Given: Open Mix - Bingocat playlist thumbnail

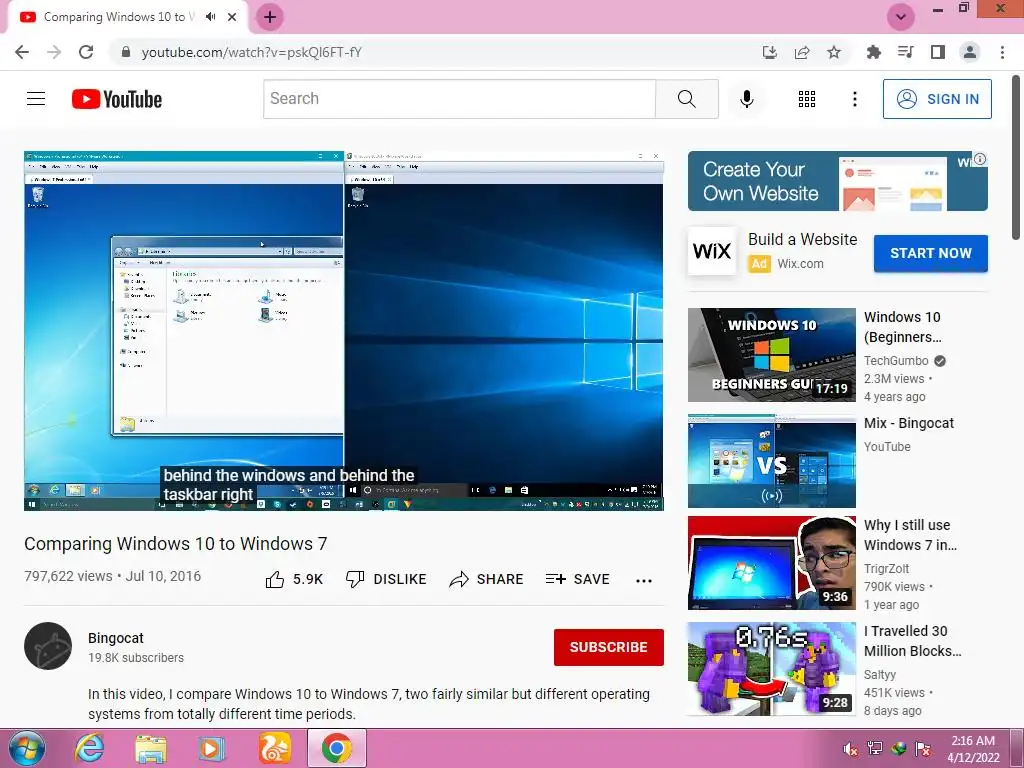Looking at the screenshot, I should [x=771, y=460].
